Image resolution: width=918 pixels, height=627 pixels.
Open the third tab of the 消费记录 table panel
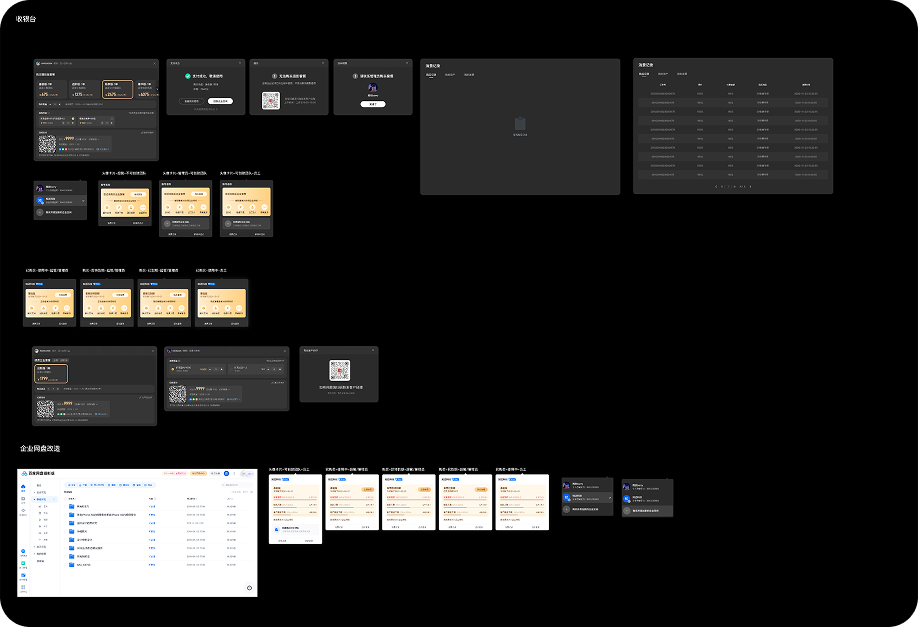(682, 74)
